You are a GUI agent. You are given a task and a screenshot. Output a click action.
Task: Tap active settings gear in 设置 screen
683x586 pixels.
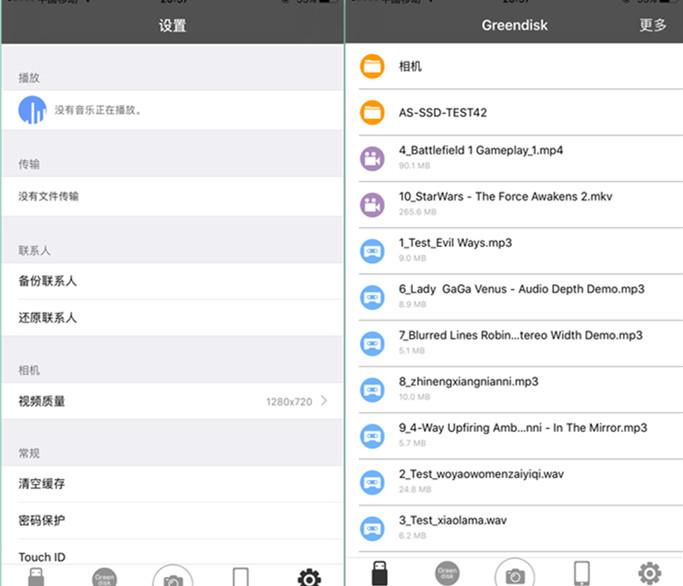click(309, 577)
